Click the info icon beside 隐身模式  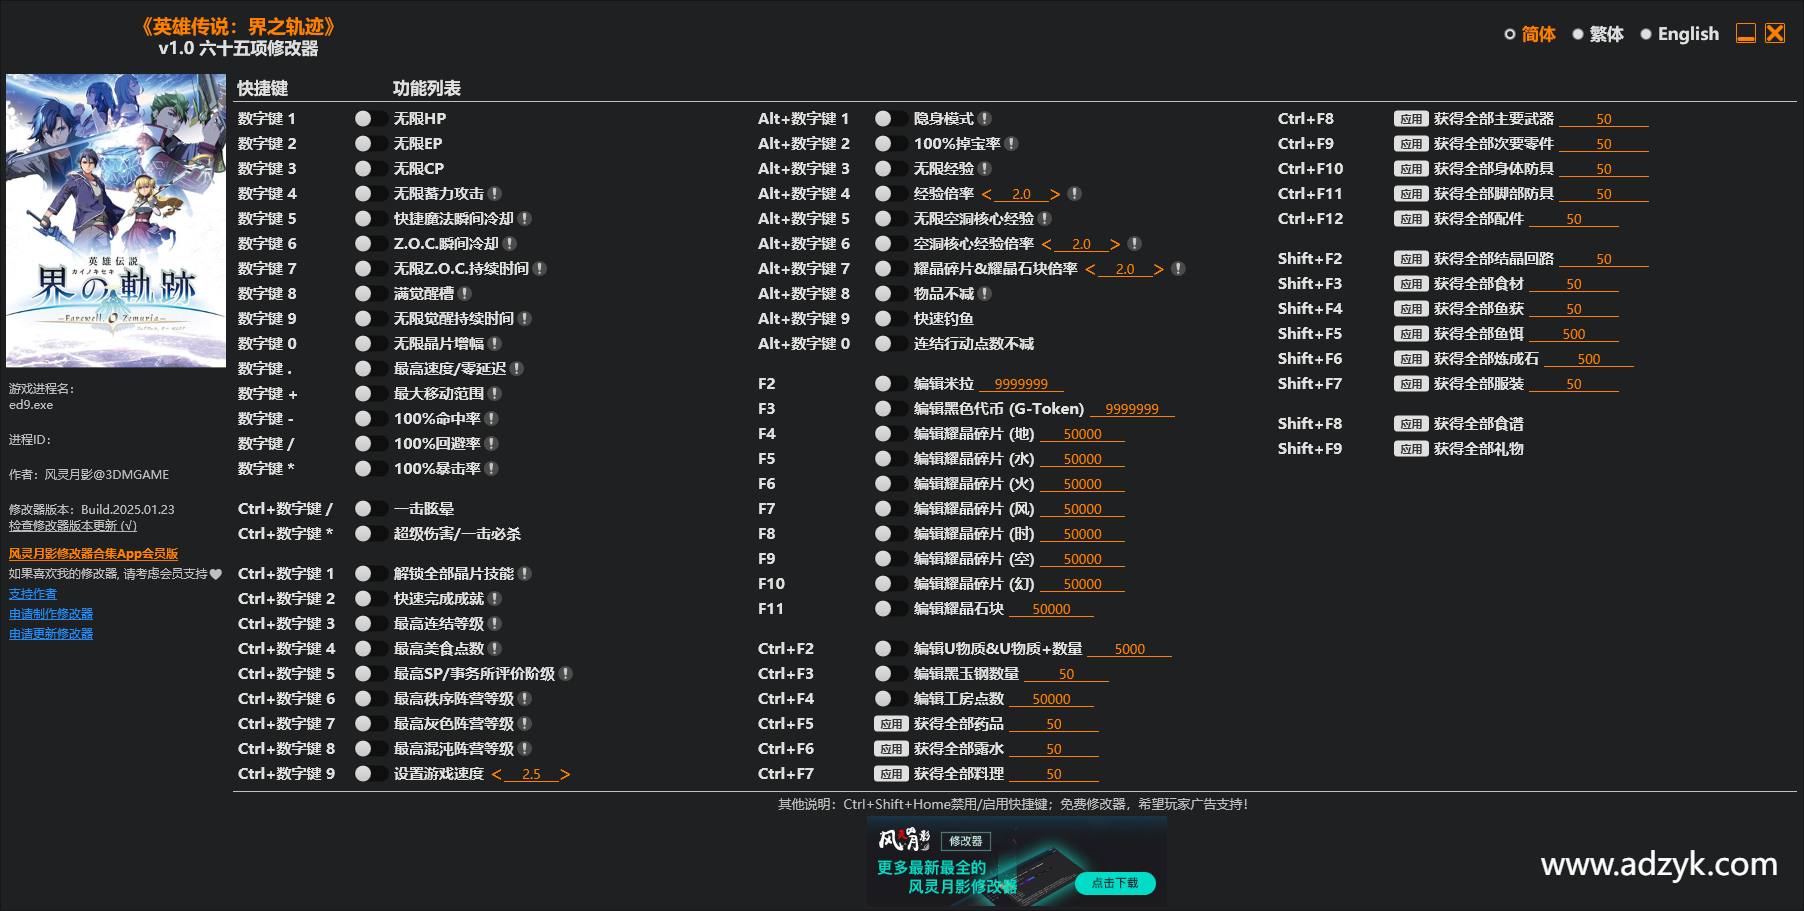pyautogui.click(x=985, y=119)
